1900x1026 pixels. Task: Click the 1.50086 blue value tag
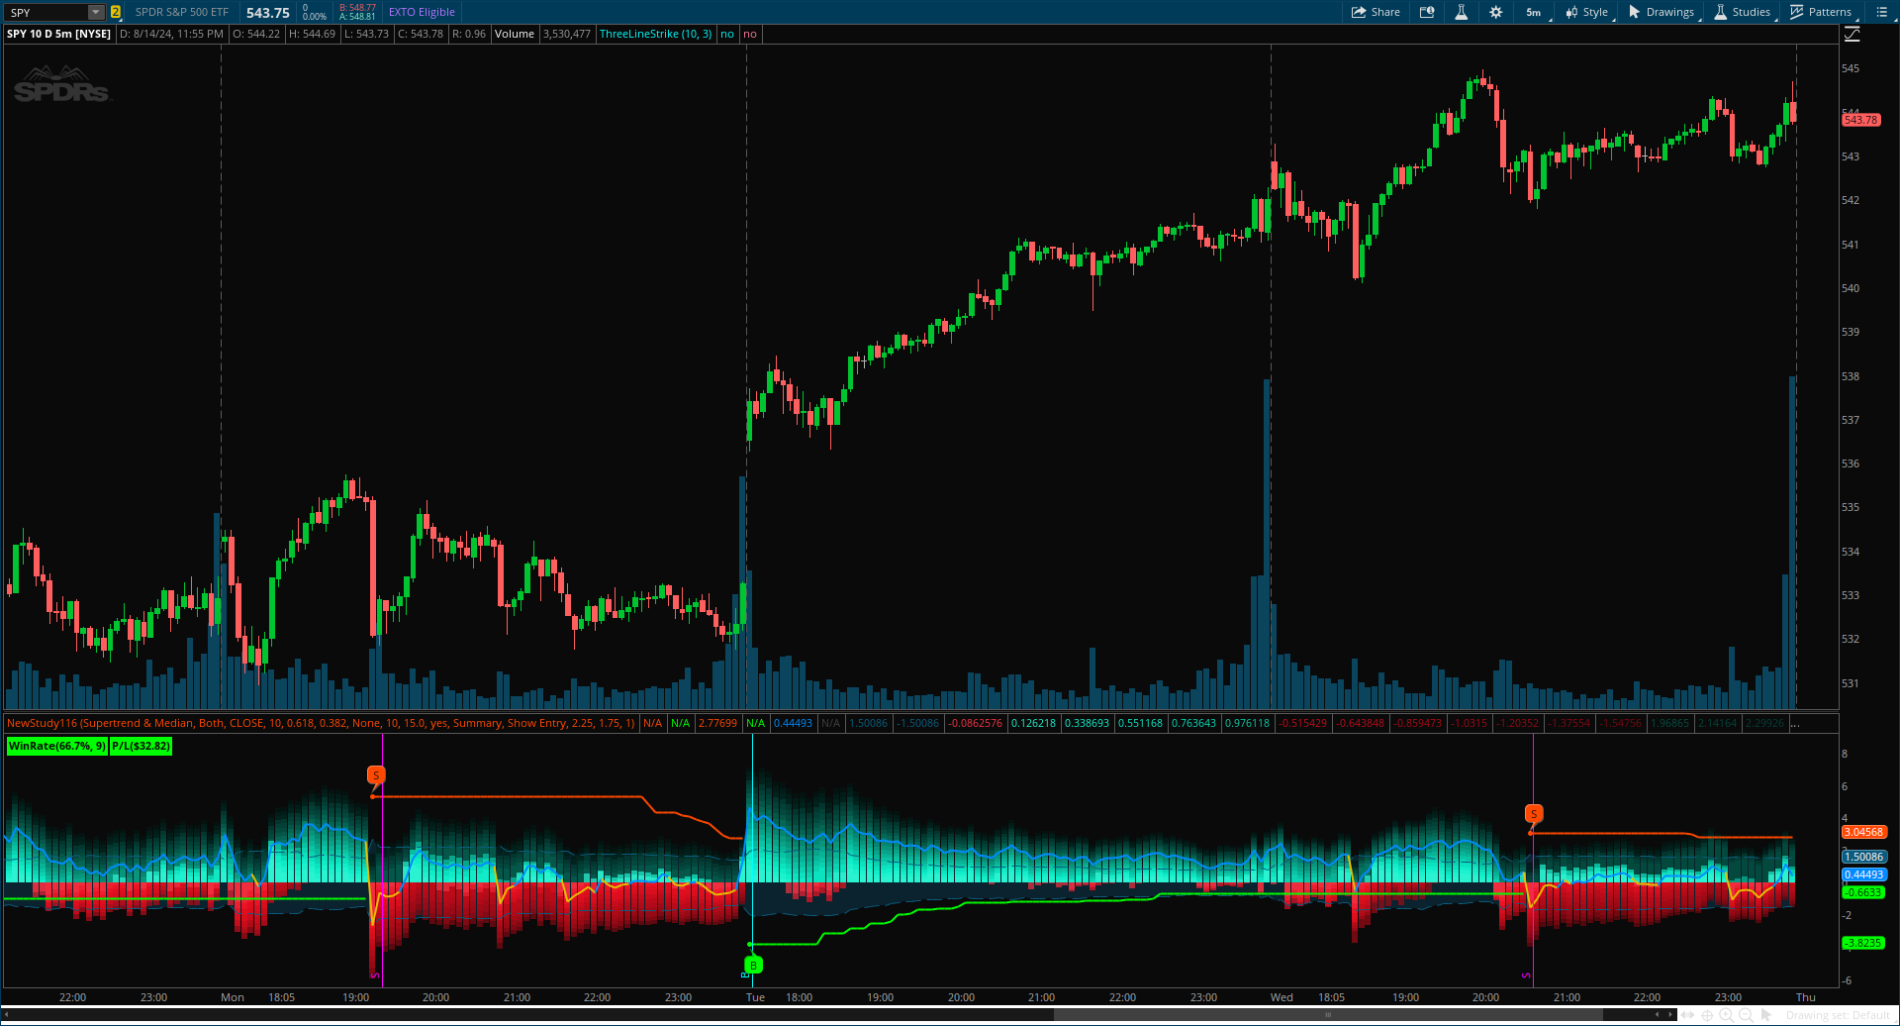pyautogui.click(x=1864, y=857)
